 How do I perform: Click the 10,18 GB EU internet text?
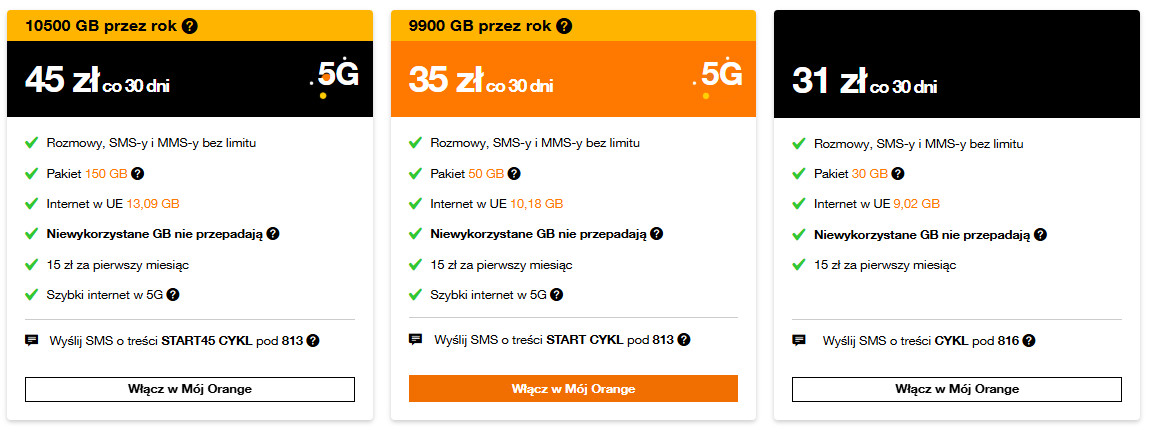point(537,204)
